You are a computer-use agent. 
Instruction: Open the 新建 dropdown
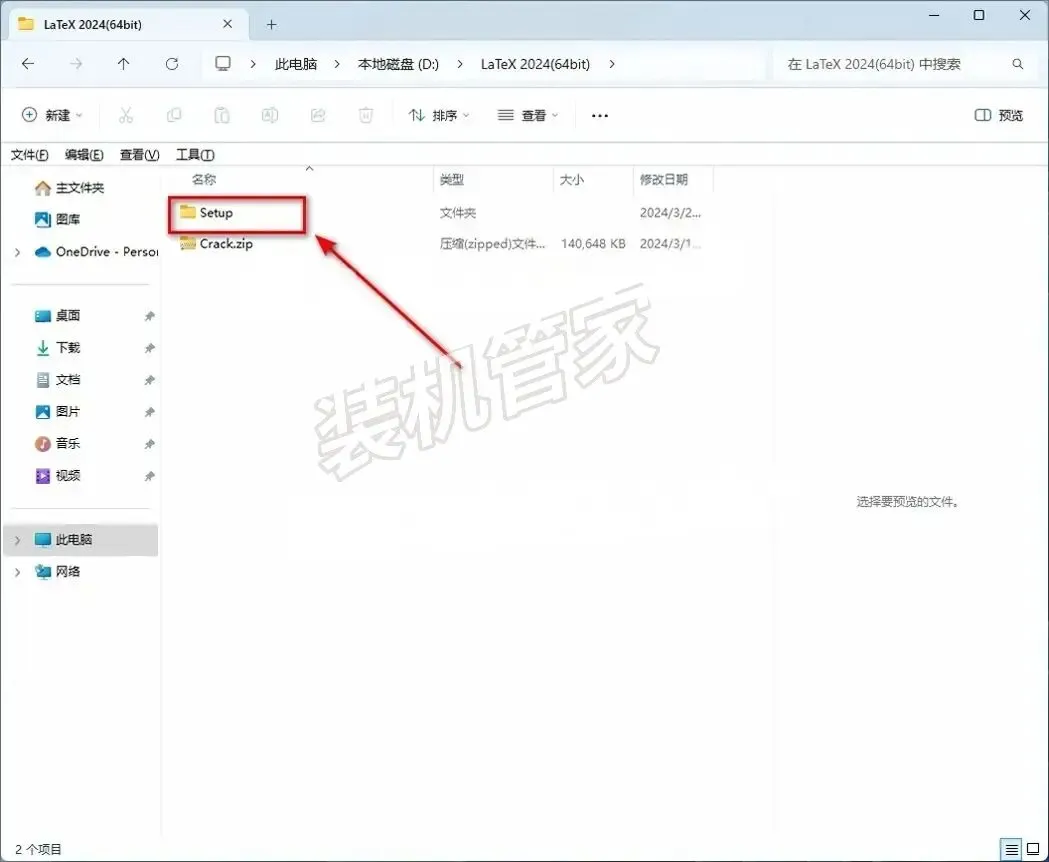[52, 115]
